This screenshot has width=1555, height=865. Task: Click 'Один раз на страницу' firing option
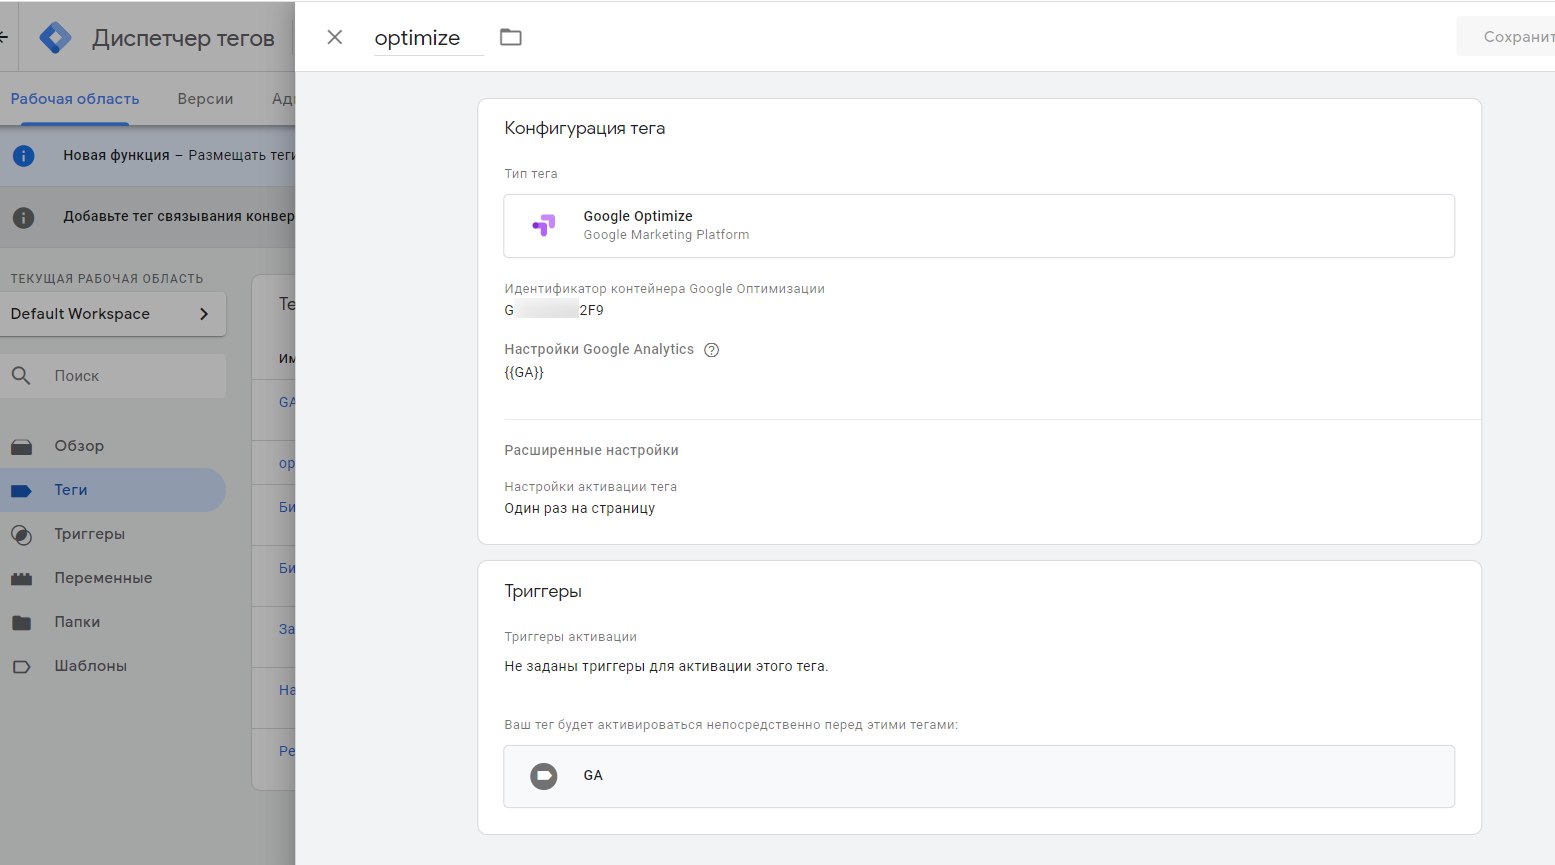tap(580, 508)
